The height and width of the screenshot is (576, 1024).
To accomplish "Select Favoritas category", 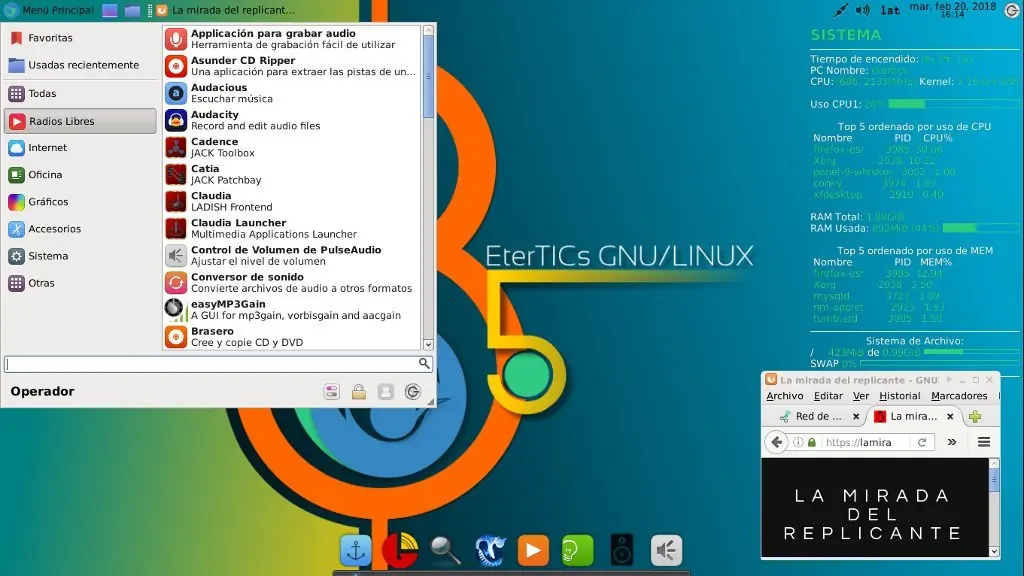I will [81, 38].
